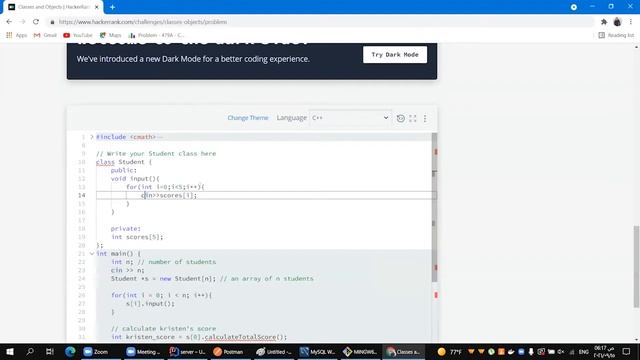640x360 pixels.
Task: Click the Change Theme link
Action: [248, 118]
